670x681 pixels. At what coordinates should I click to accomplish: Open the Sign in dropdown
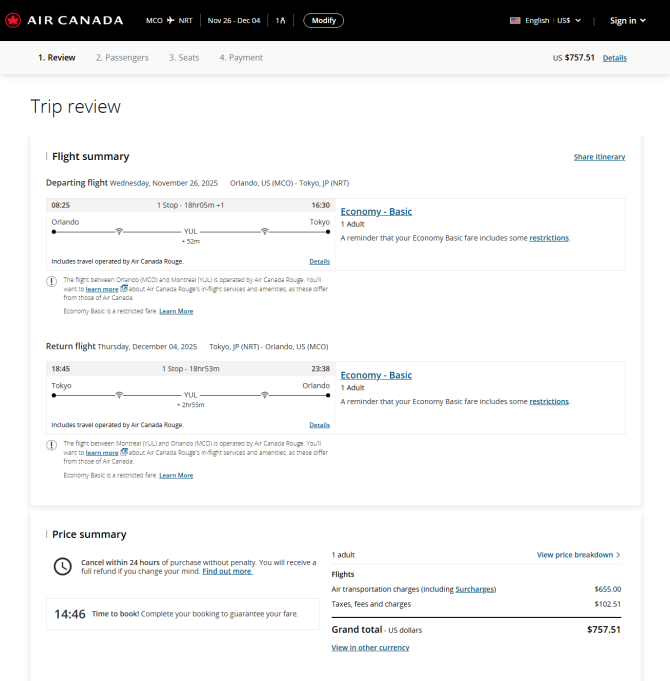628,20
